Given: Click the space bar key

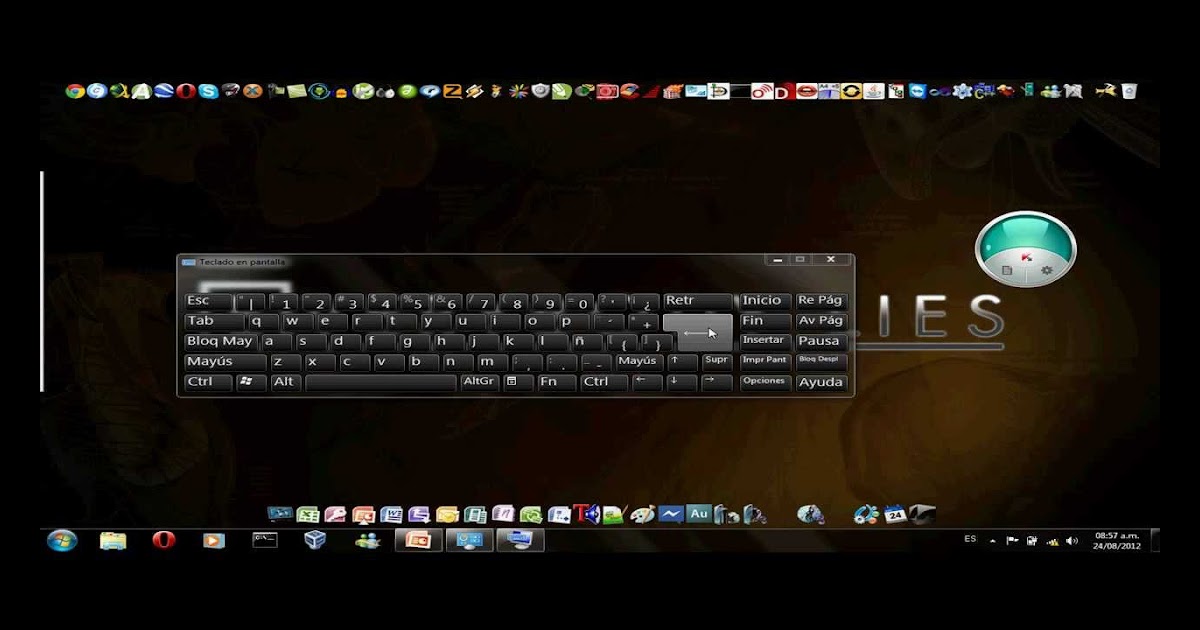Looking at the screenshot, I should [380, 382].
